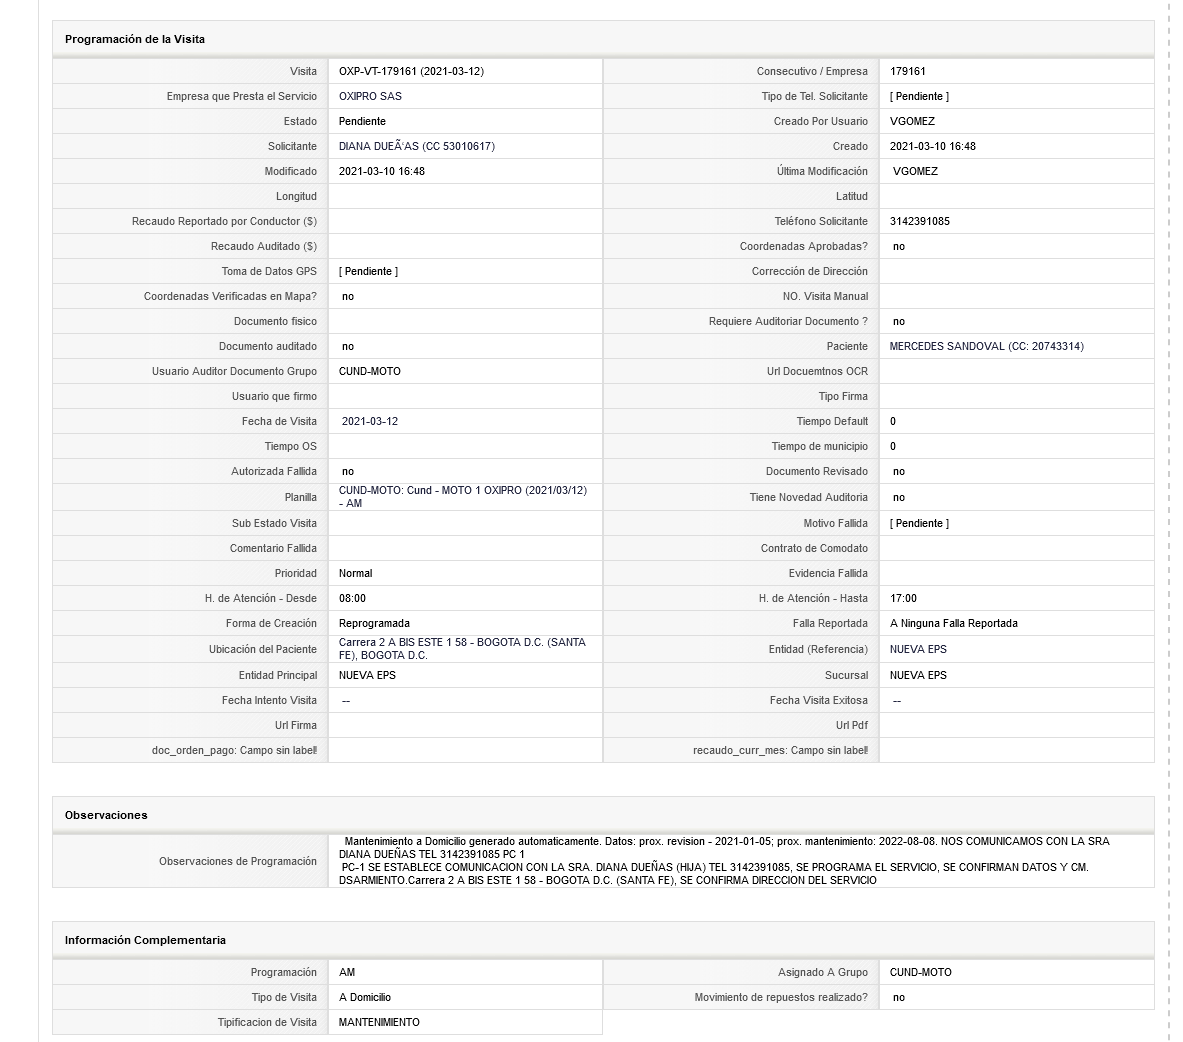This screenshot has width=1183, height=1042.
Task: Select Forma de Creación value Reprogramada
Action: [374, 623]
